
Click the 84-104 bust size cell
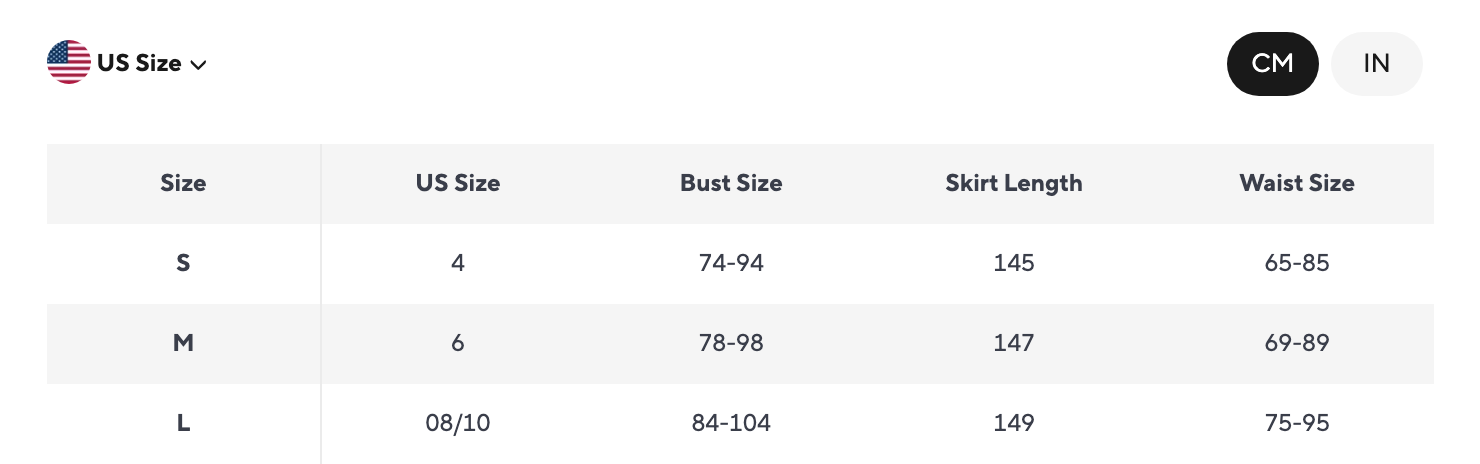[731, 423]
